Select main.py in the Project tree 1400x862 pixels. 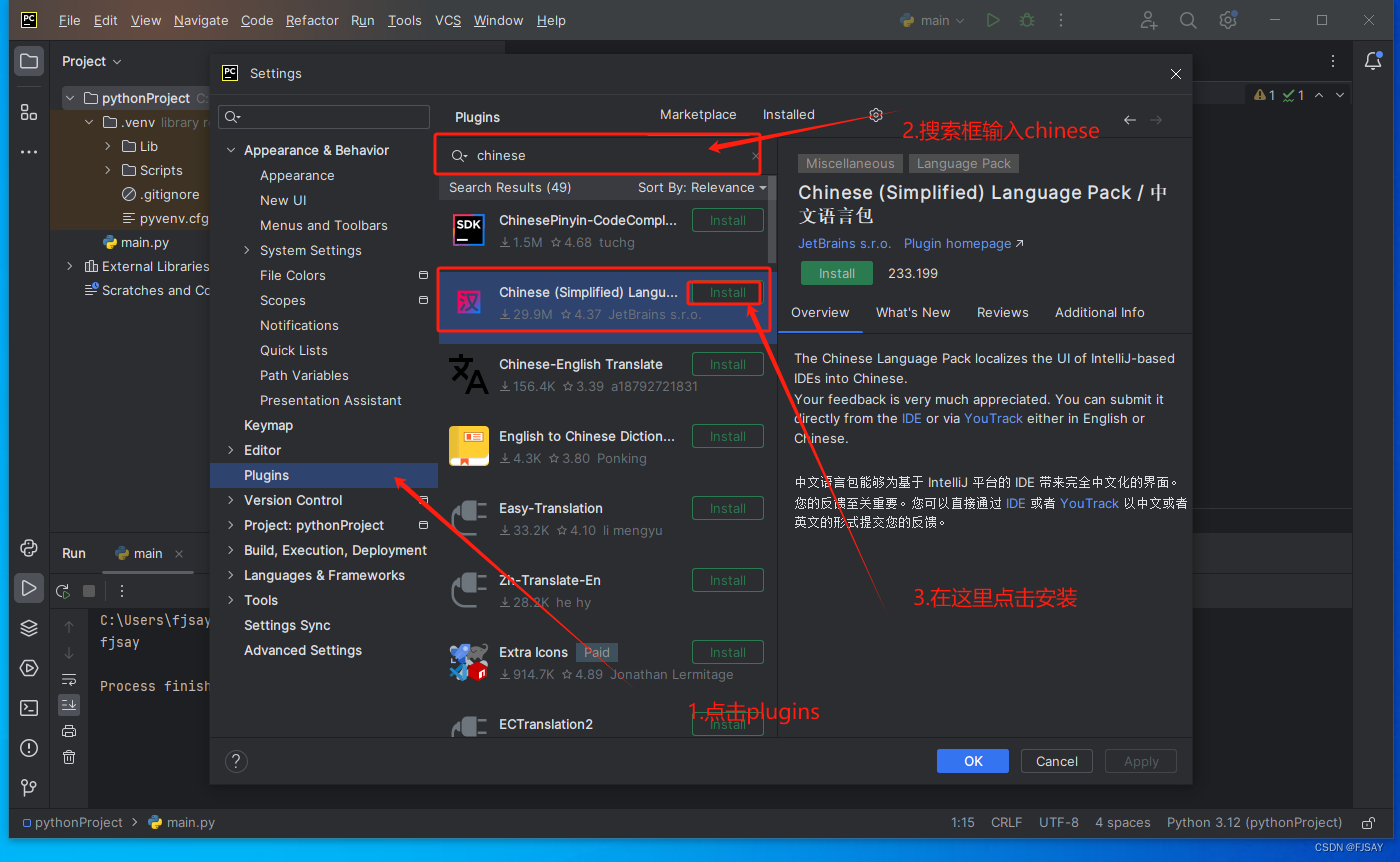[135, 242]
